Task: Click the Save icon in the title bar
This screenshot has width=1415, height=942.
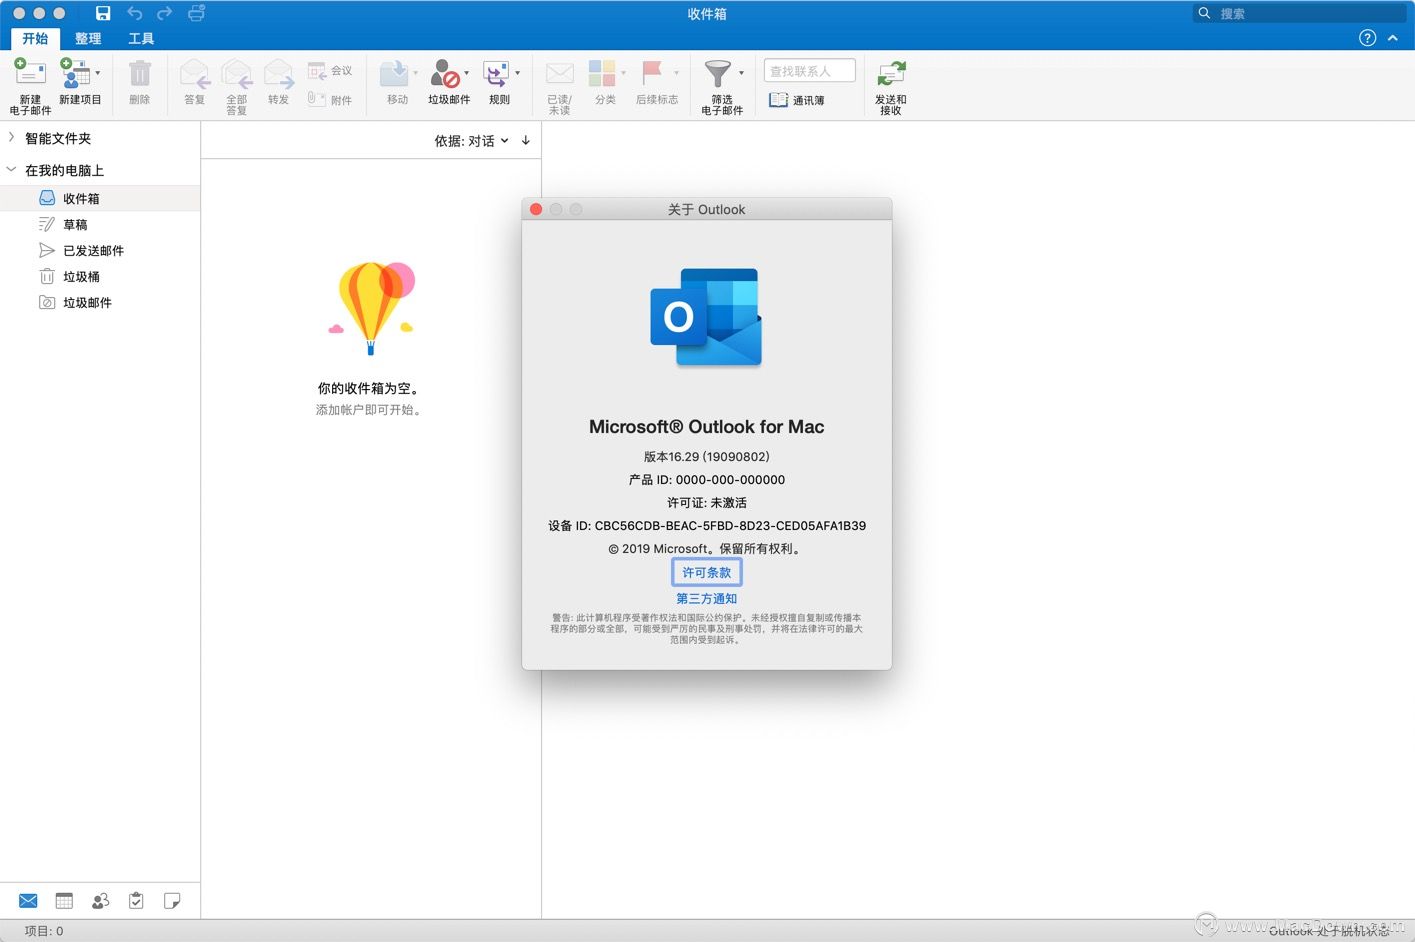Action: pyautogui.click(x=103, y=13)
